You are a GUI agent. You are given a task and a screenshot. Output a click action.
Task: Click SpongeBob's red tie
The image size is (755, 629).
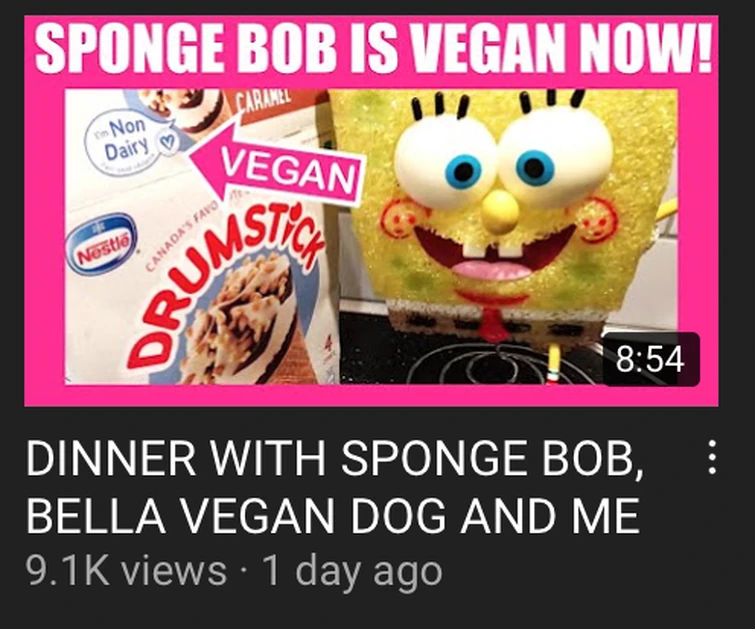click(493, 323)
